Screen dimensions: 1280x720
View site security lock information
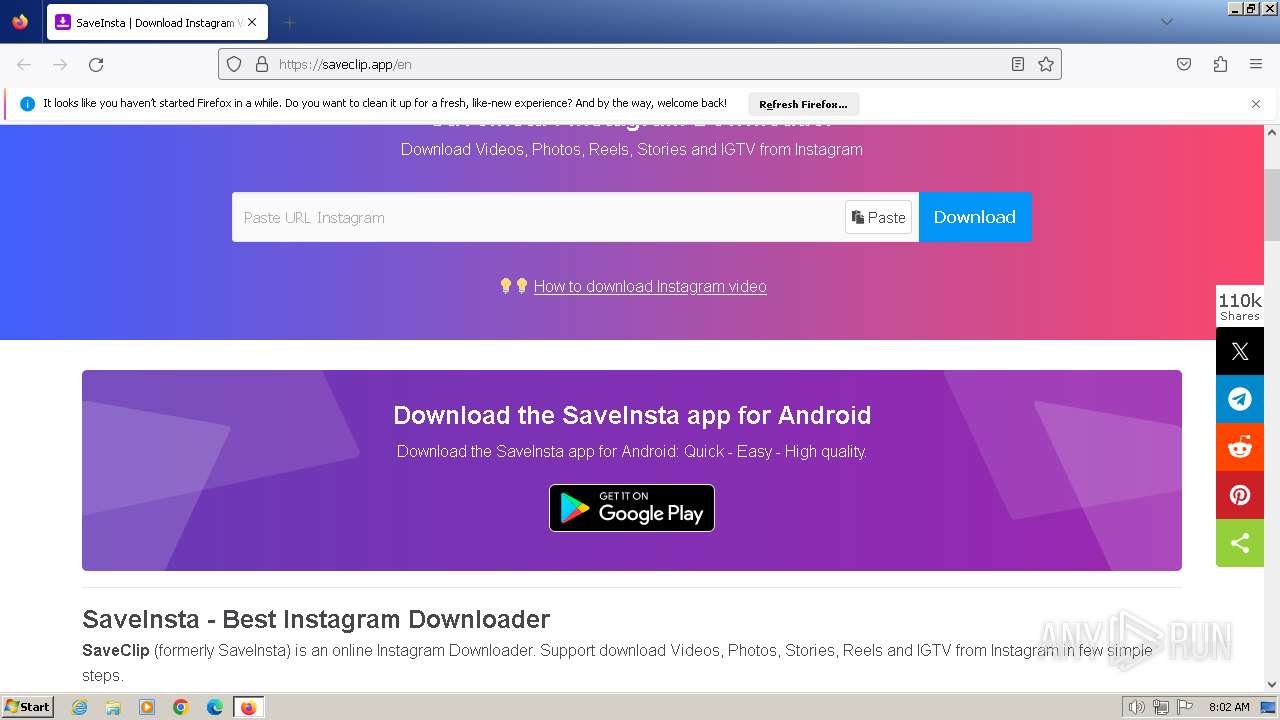pyautogui.click(x=262, y=64)
